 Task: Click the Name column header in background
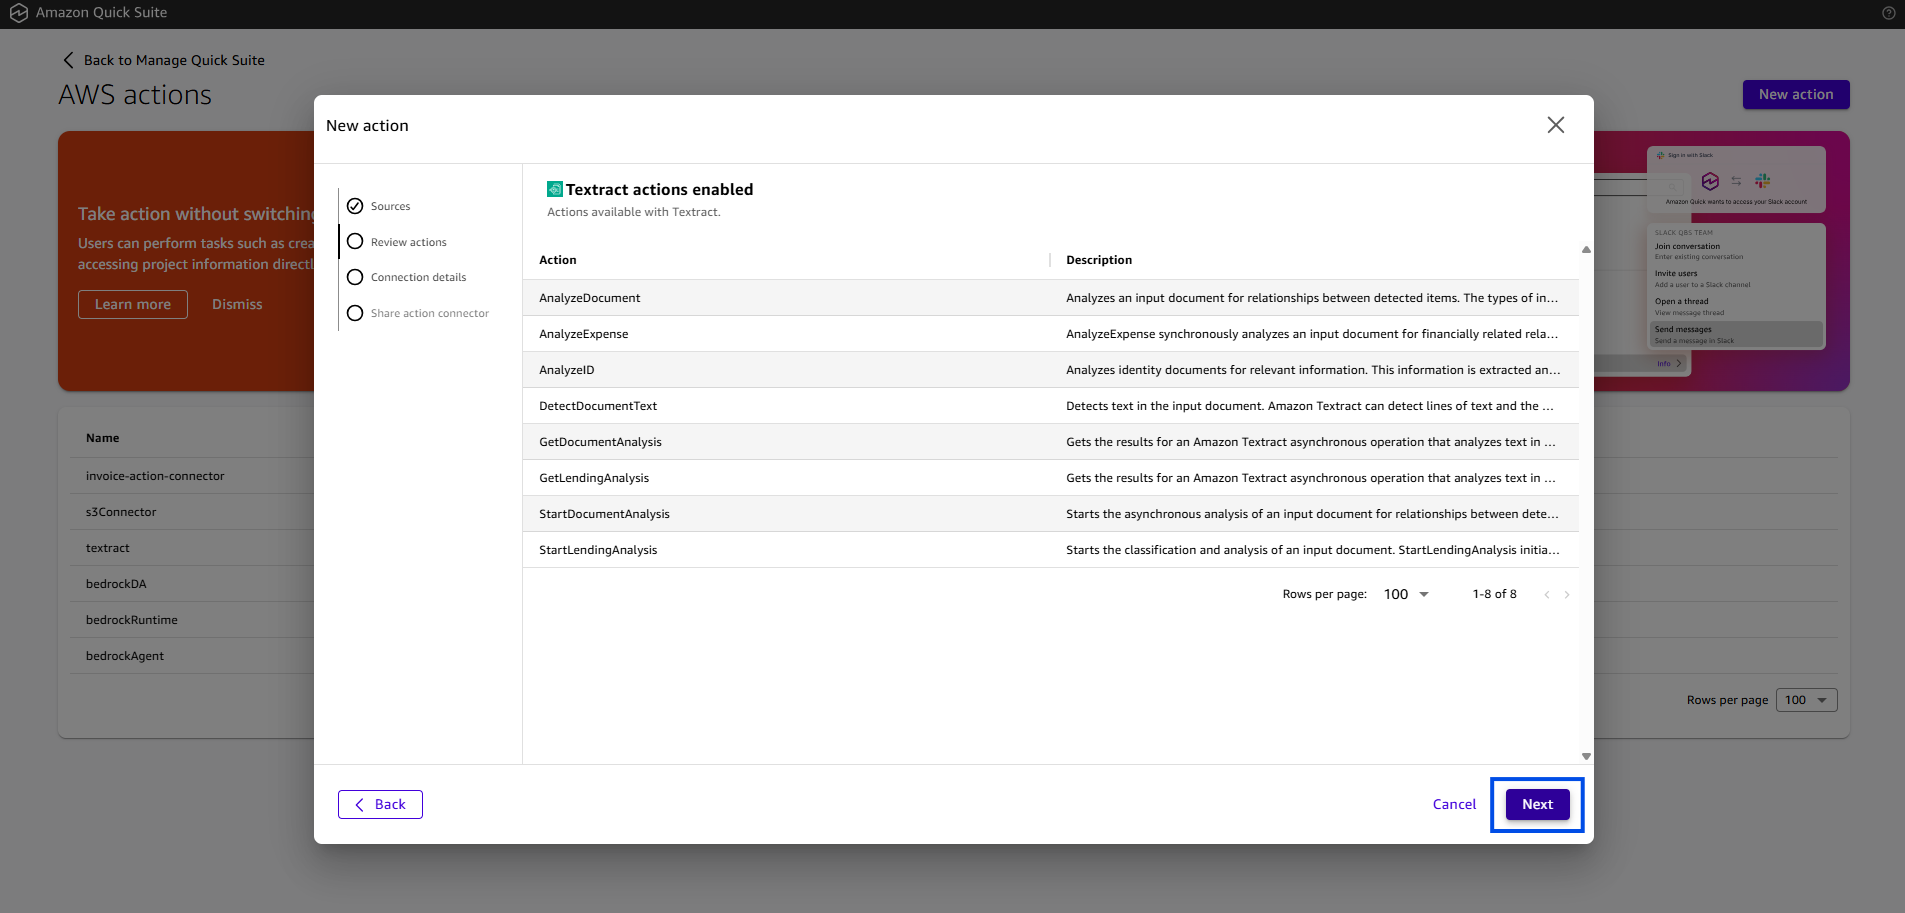(102, 438)
